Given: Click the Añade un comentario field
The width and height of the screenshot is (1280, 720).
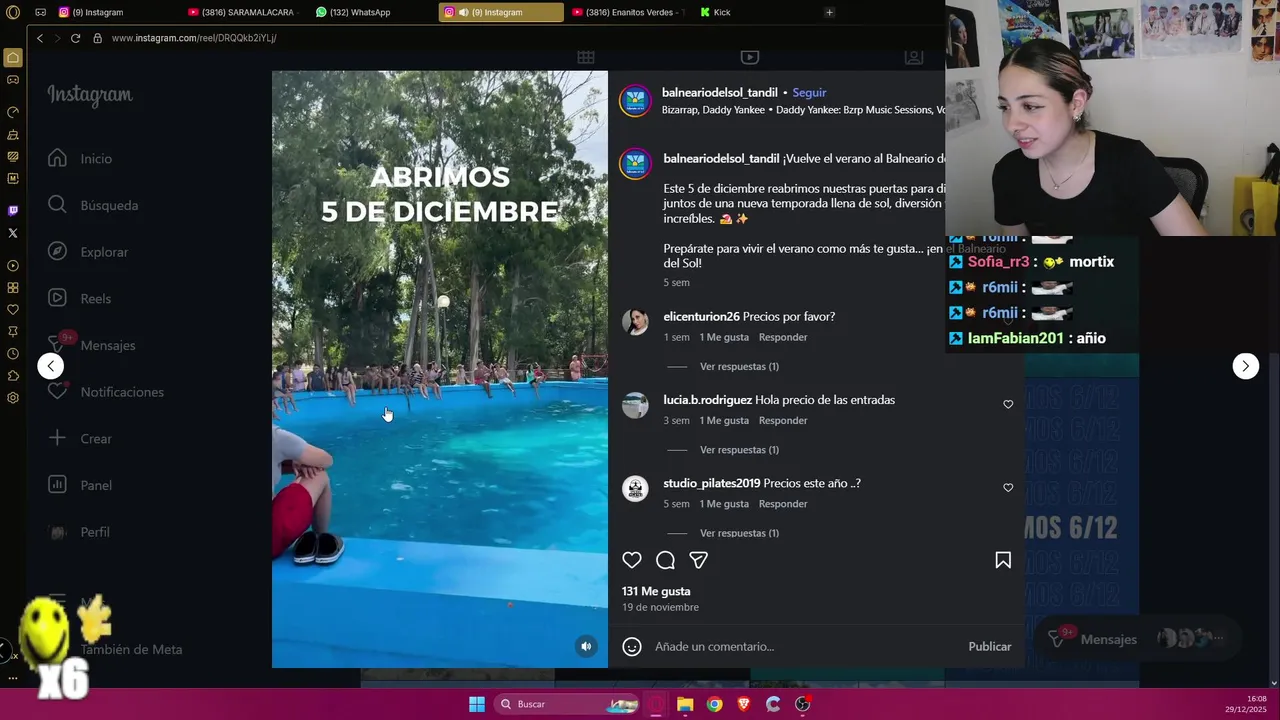Looking at the screenshot, I should tap(805, 647).
